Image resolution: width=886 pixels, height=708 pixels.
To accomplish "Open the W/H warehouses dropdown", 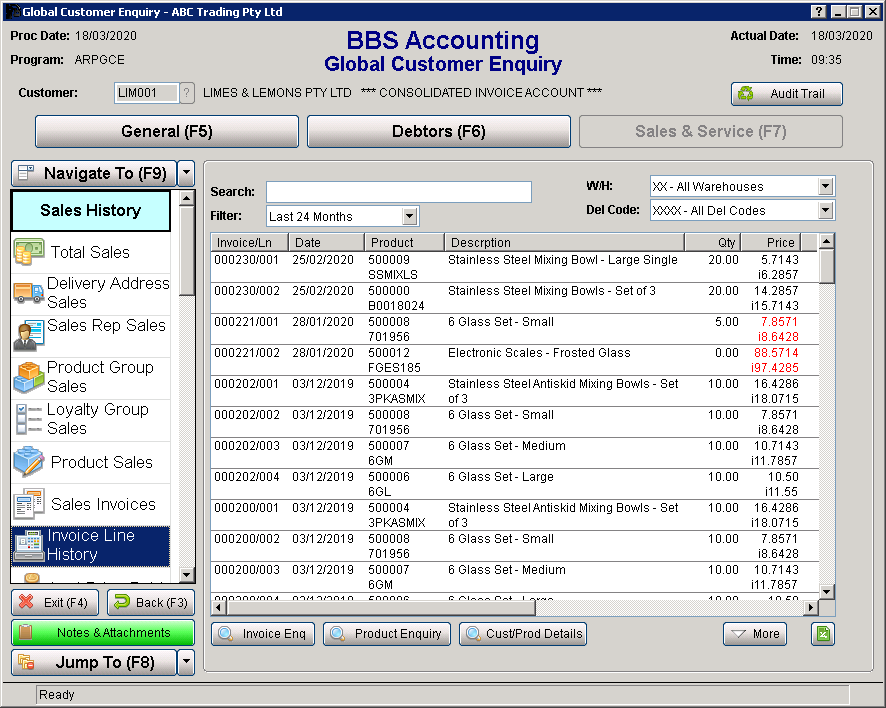I will 822,186.
